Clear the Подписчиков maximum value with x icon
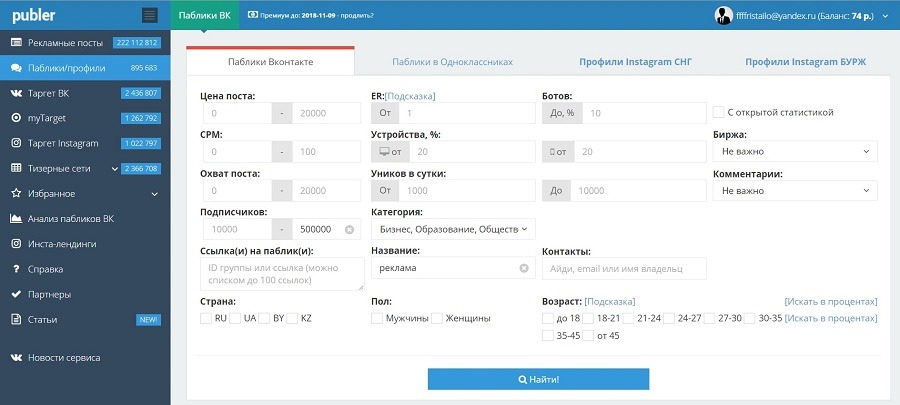 pyautogui.click(x=349, y=229)
